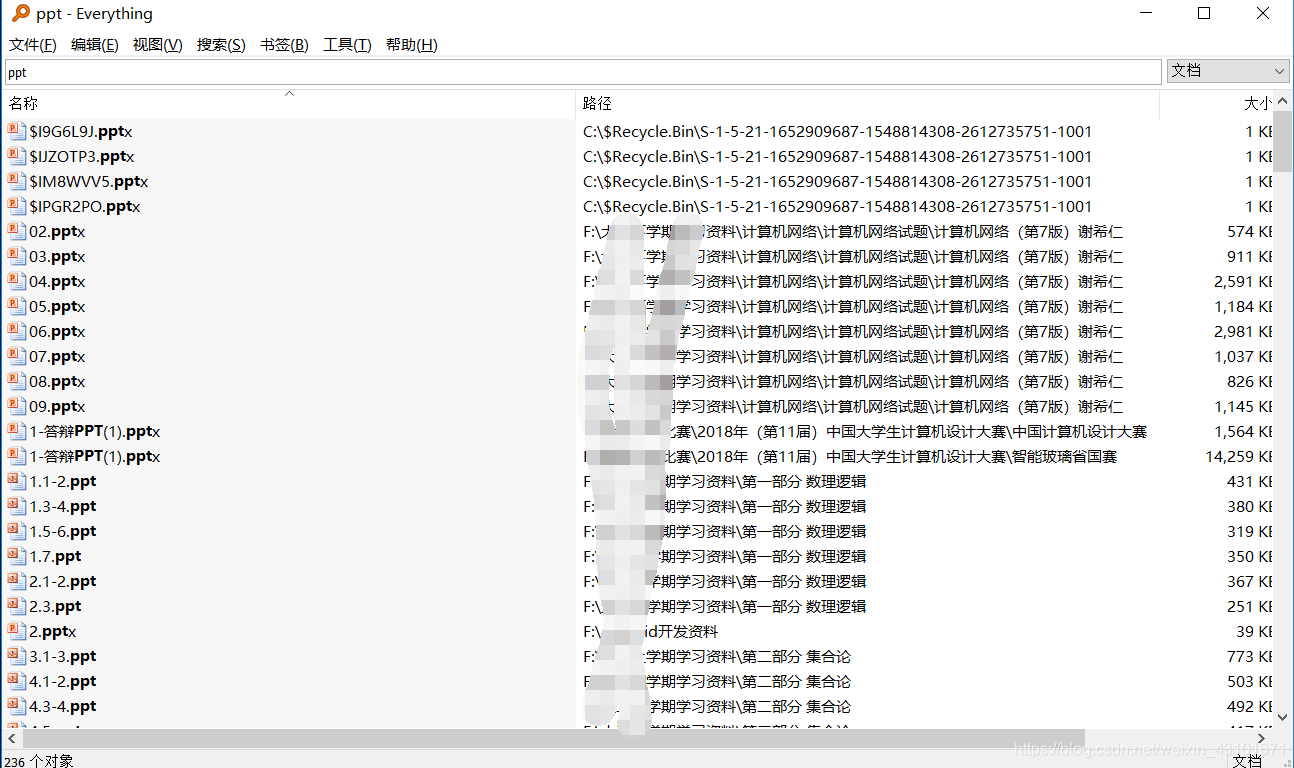The image size is (1294, 768).
Task: Click the Everything magnifier icon in title bar
Action: point(20,13)
